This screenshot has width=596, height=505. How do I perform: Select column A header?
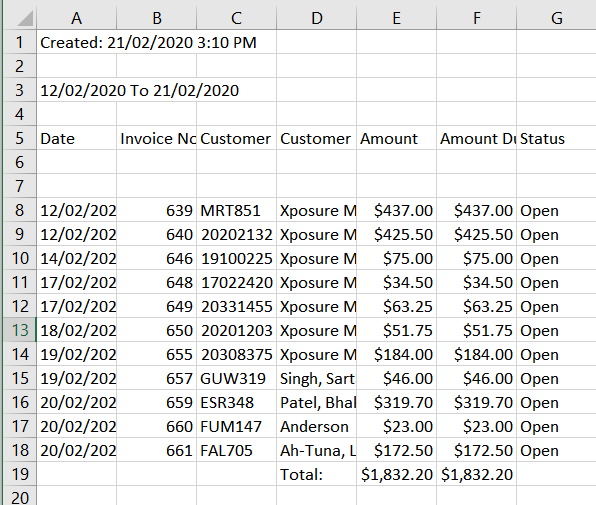click(76, 18)
